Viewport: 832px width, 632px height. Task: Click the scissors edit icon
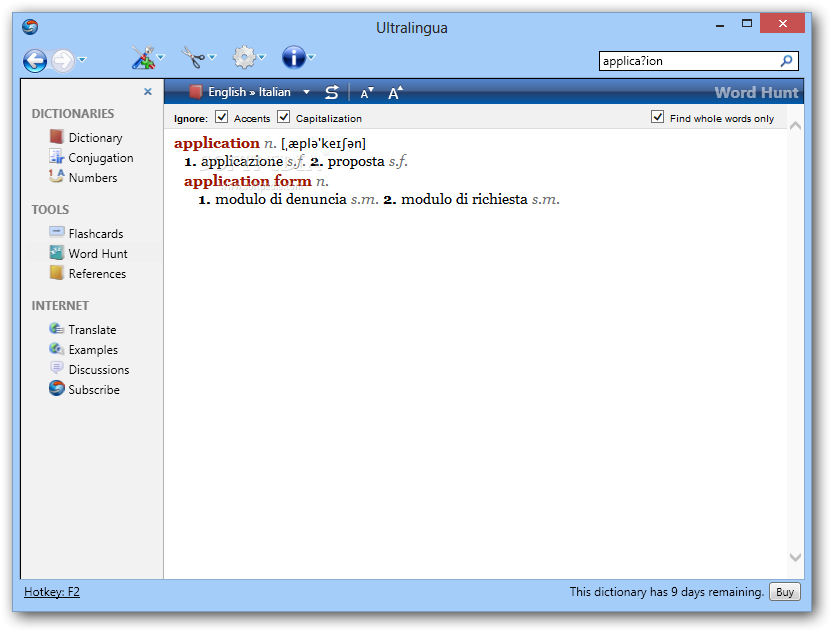(x=193, y=57)
